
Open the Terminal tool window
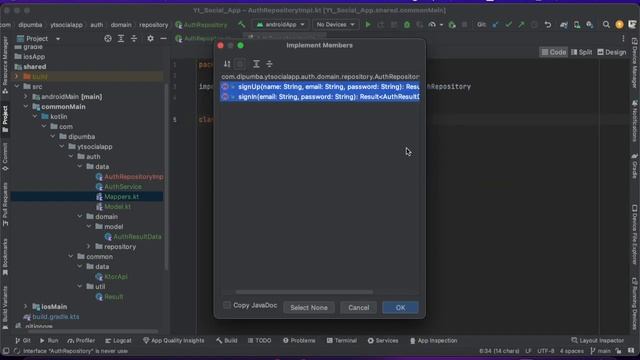(x=342, y=340)
